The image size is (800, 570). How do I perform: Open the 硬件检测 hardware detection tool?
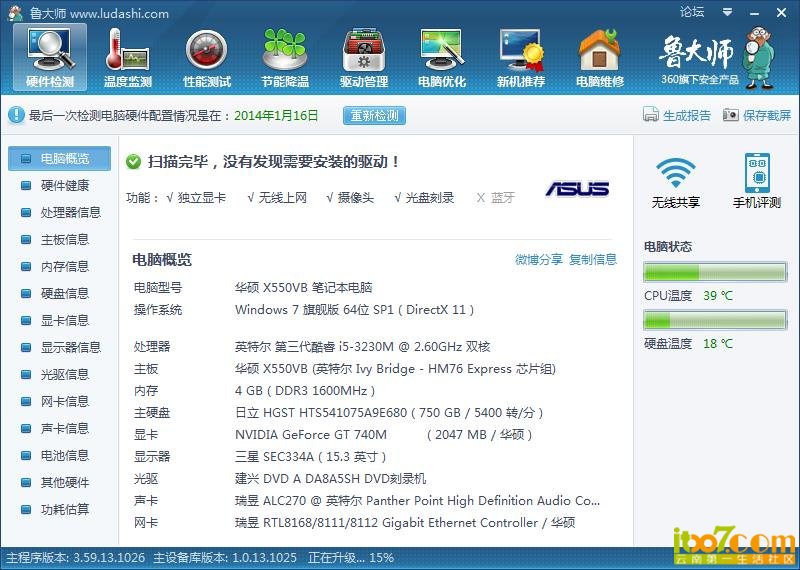tap(50, 58)
